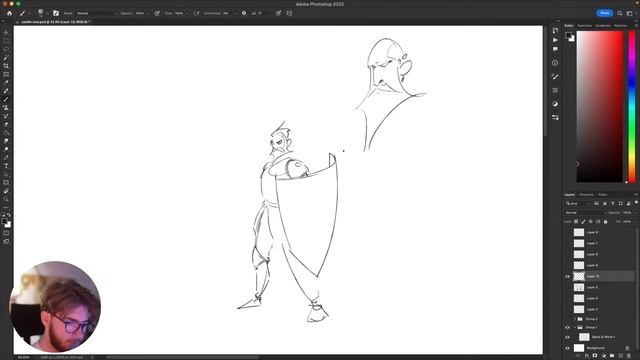The image size is (640, 360).
Task: Open the Actions panel play icon
Action: coord(555,40)
